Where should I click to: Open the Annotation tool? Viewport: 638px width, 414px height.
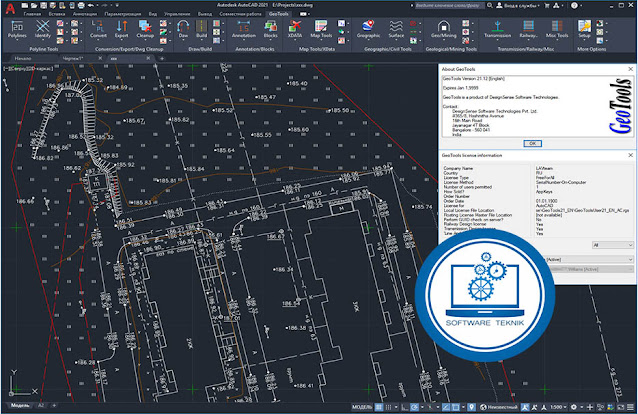pos(244,30)
